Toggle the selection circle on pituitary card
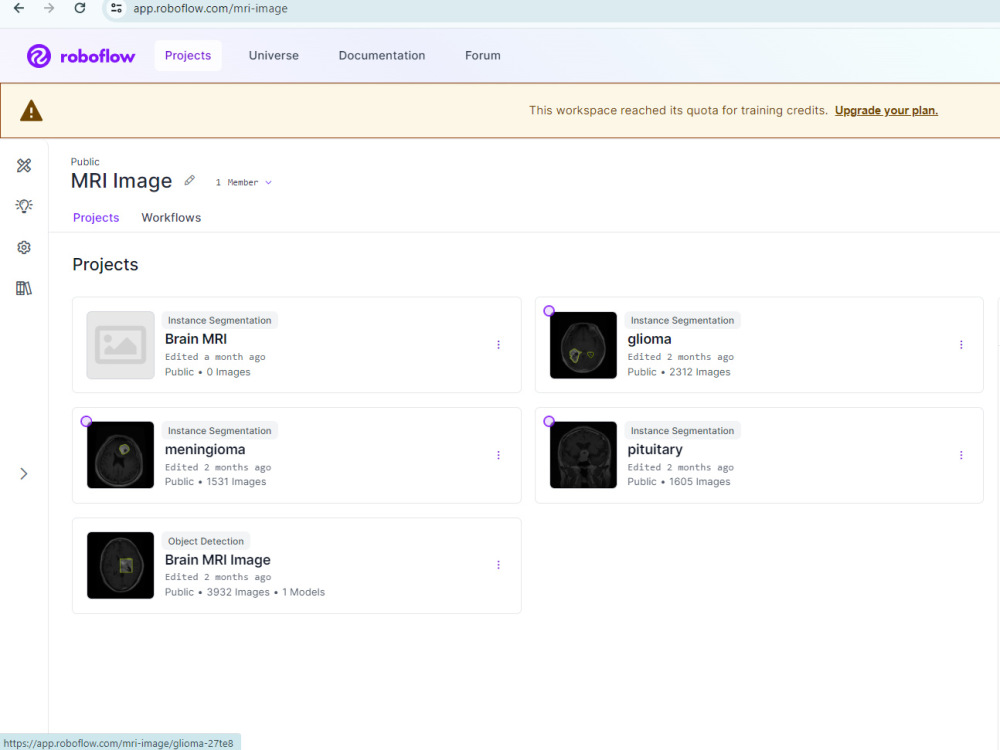Screen dimensions: 1000x750 tap(548, 421)
